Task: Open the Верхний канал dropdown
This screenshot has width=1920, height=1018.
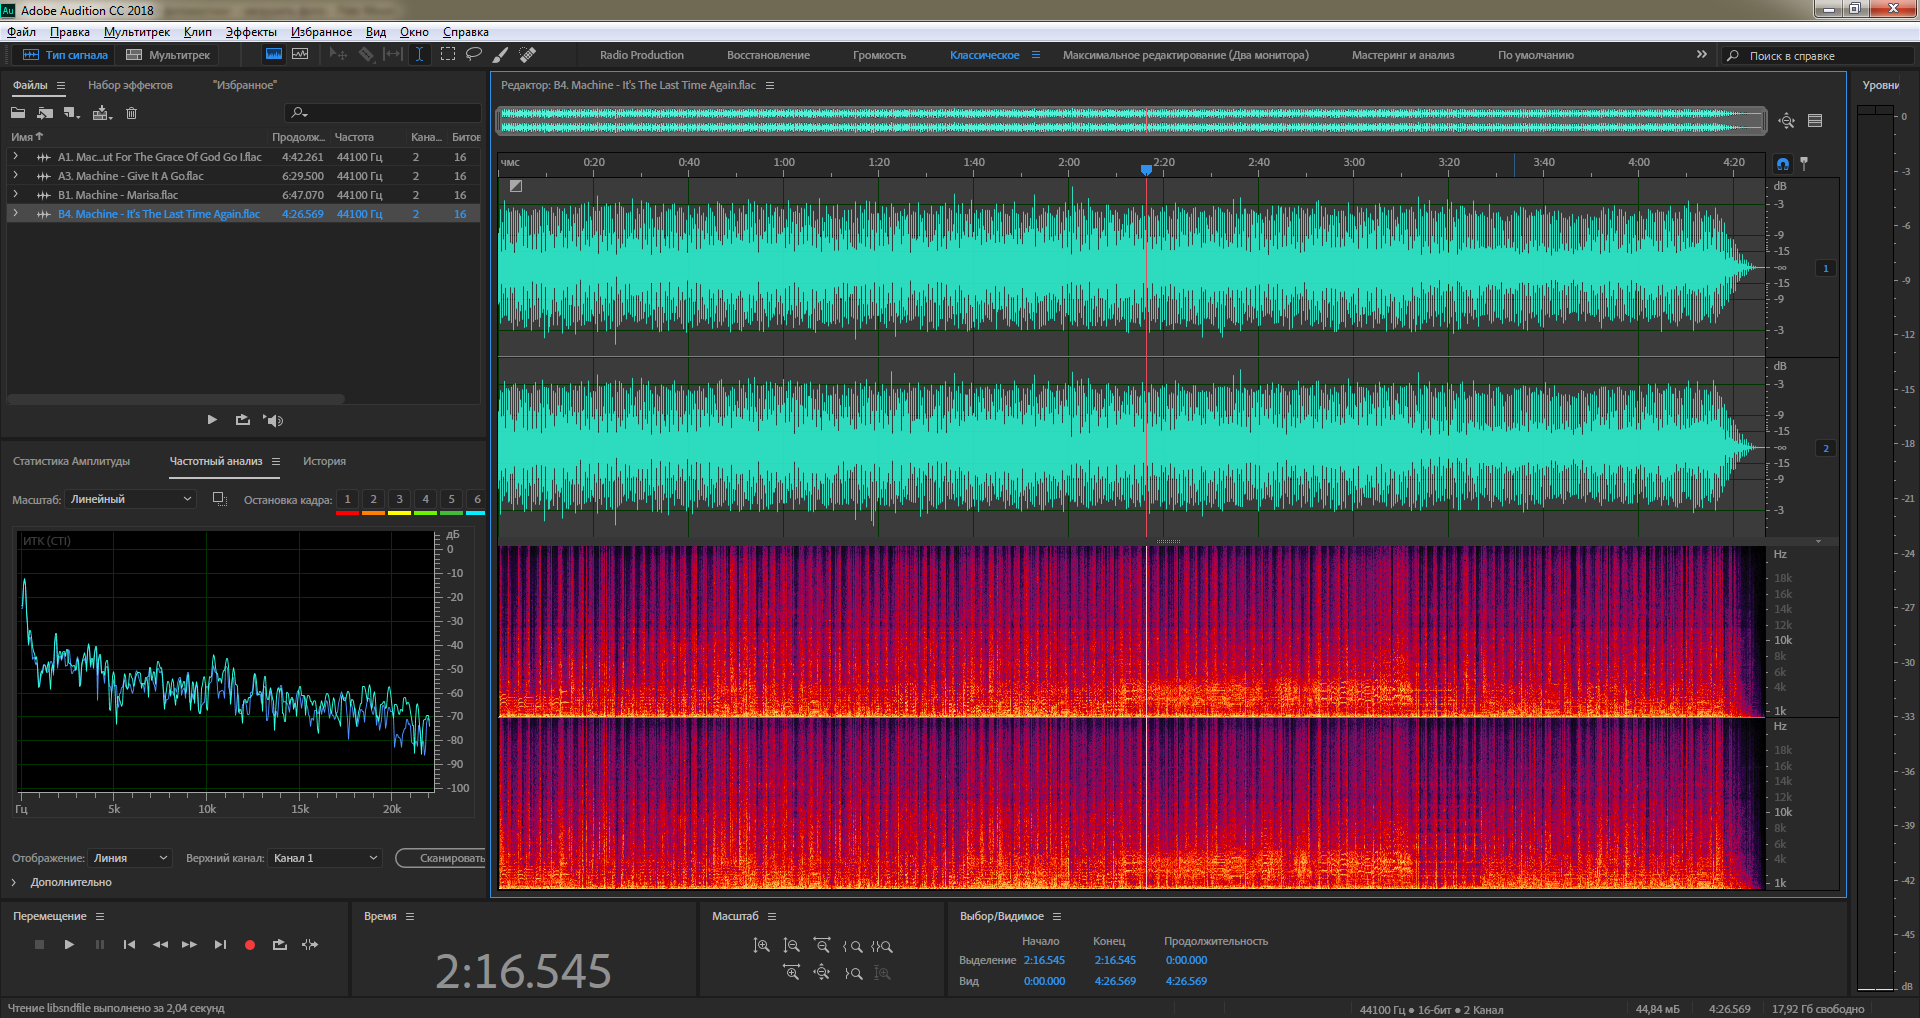Action: 325,858
